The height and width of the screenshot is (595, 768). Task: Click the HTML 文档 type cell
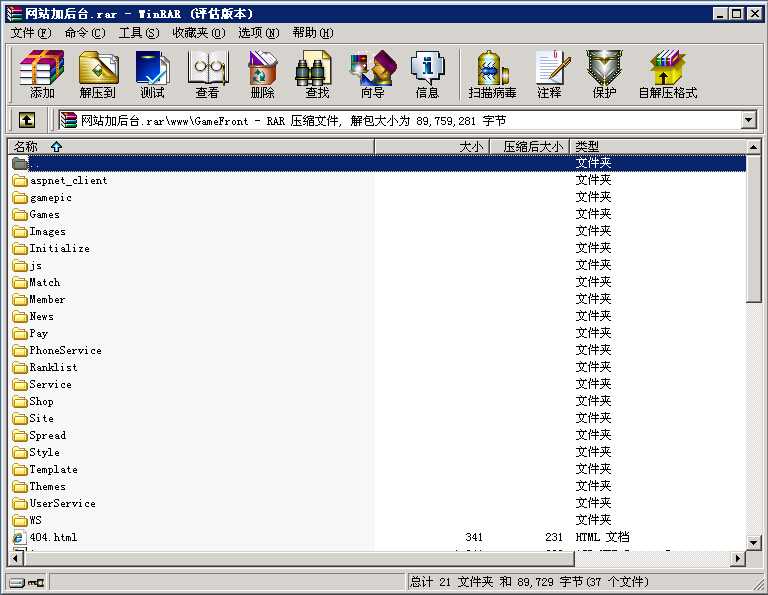[602, 537]
